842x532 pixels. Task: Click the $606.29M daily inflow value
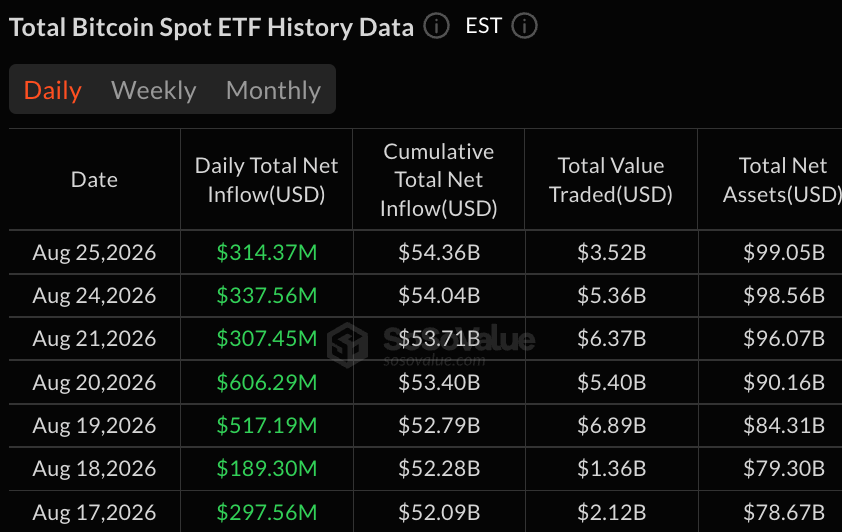267,382
